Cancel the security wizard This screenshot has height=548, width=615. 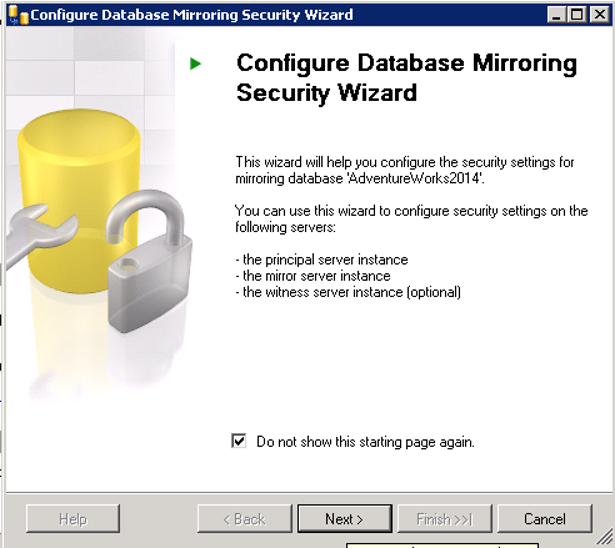(545, 519)
